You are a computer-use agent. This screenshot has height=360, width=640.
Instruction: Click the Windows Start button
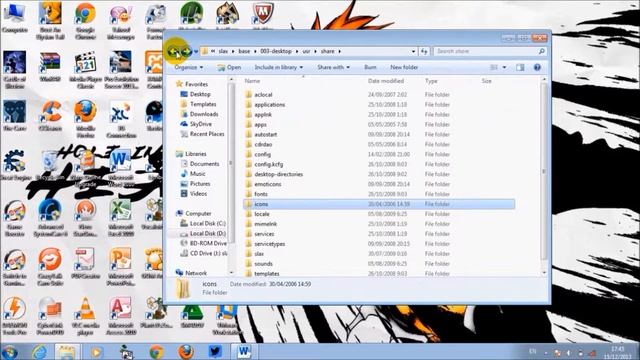point(9,352)
